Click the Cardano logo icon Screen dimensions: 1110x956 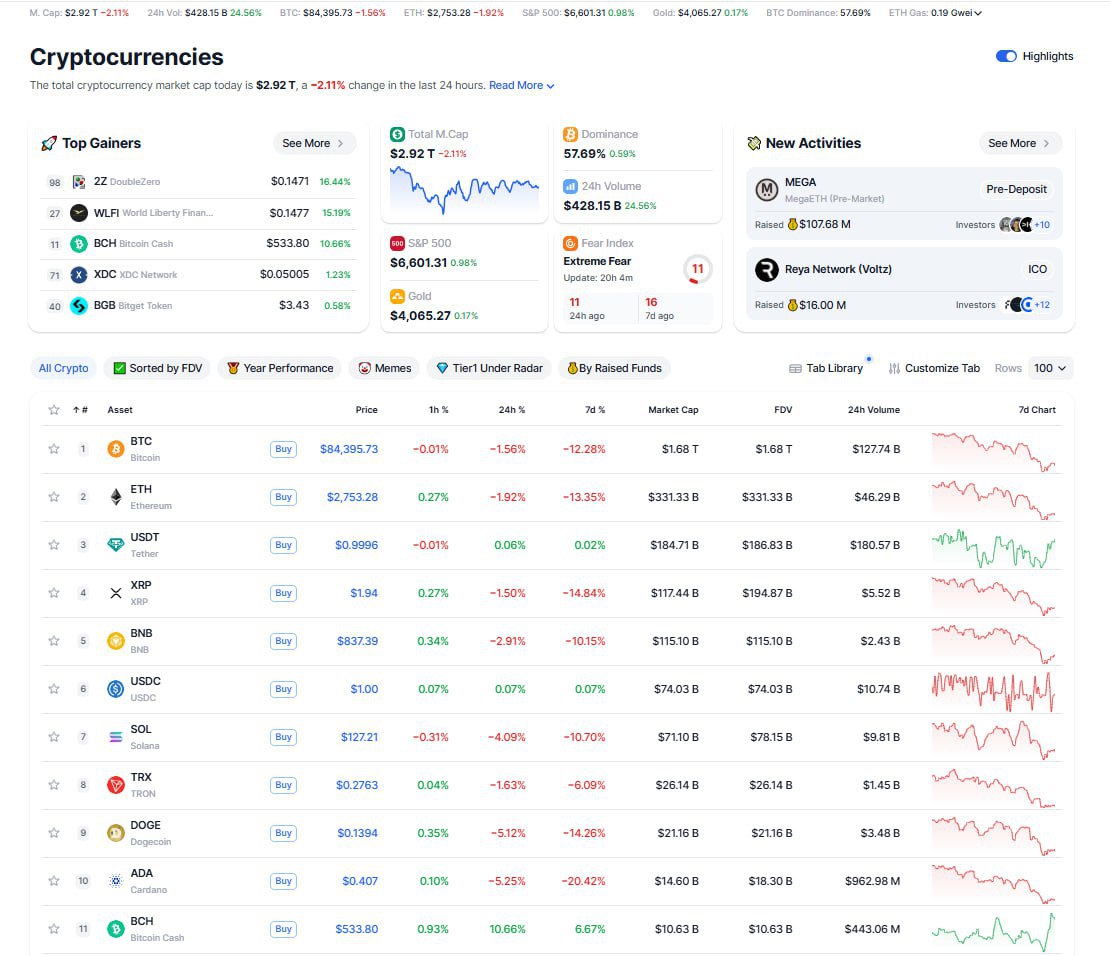coord(115,881)
